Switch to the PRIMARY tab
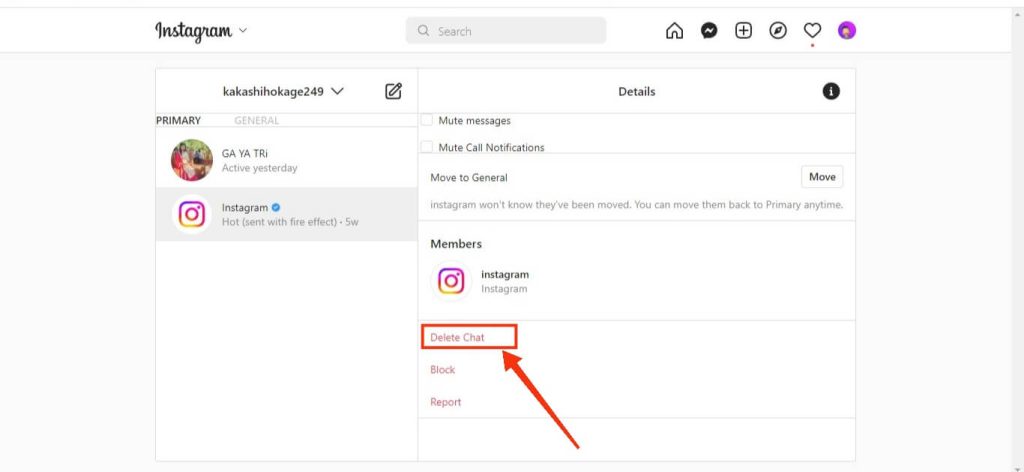 (178, 121)
